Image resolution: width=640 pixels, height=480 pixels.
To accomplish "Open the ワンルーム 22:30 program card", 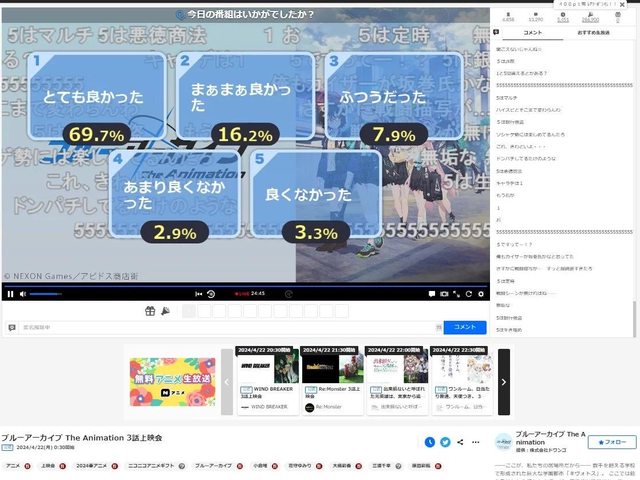I will [462, 381].
